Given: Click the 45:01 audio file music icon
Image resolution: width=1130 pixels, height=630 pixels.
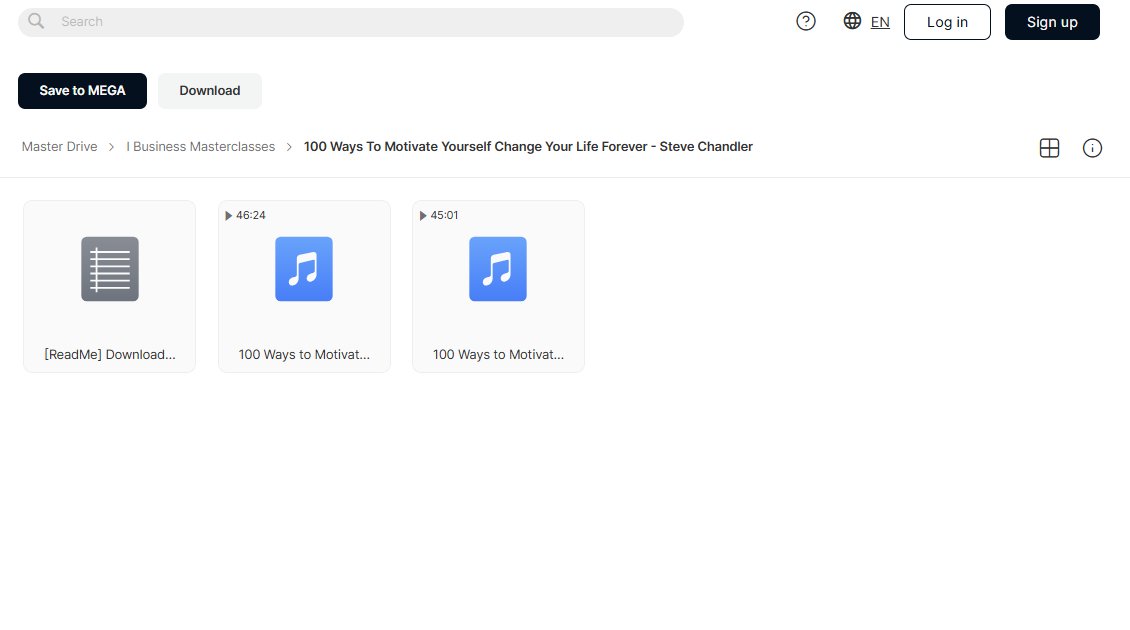Looking at the screenshot, I should (498, 269).
